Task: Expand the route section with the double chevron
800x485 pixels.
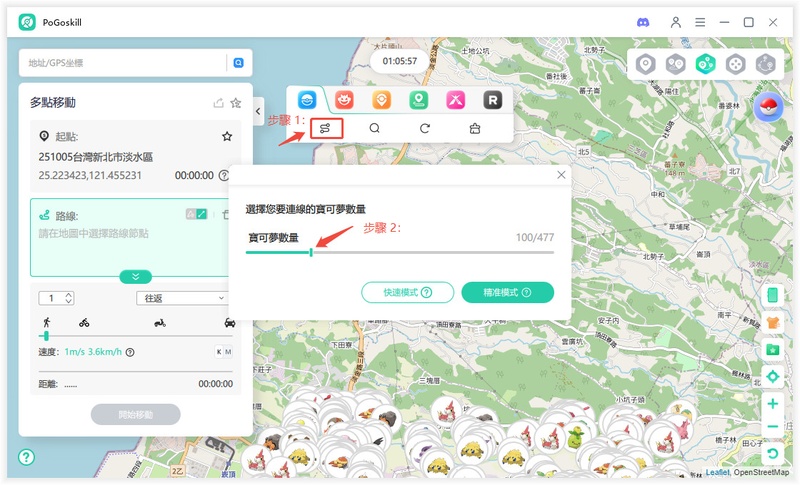Action: 135,276
